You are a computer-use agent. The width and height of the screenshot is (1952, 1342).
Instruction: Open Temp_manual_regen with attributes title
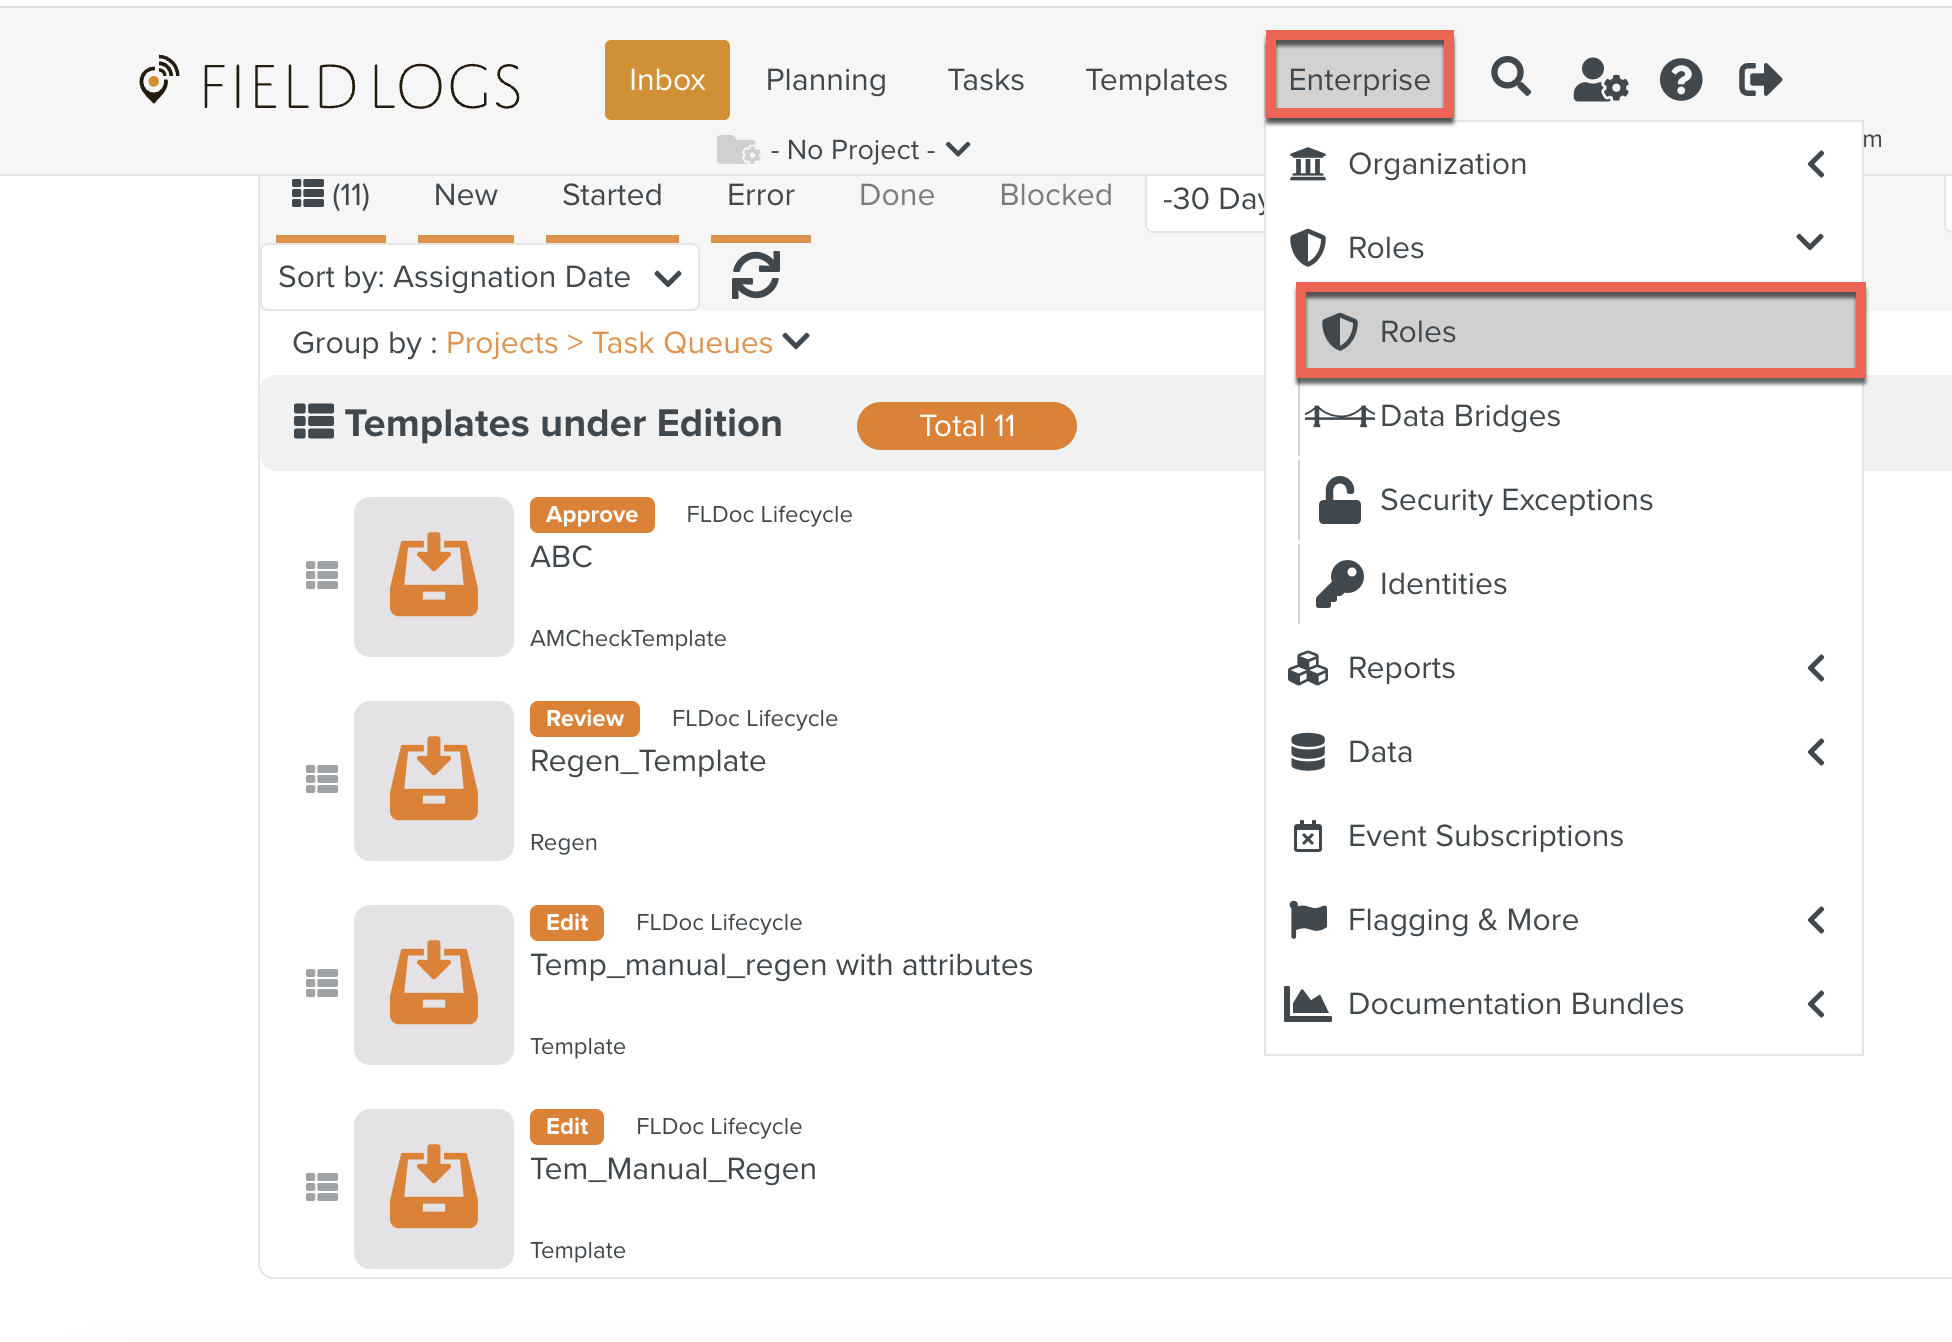781,966
